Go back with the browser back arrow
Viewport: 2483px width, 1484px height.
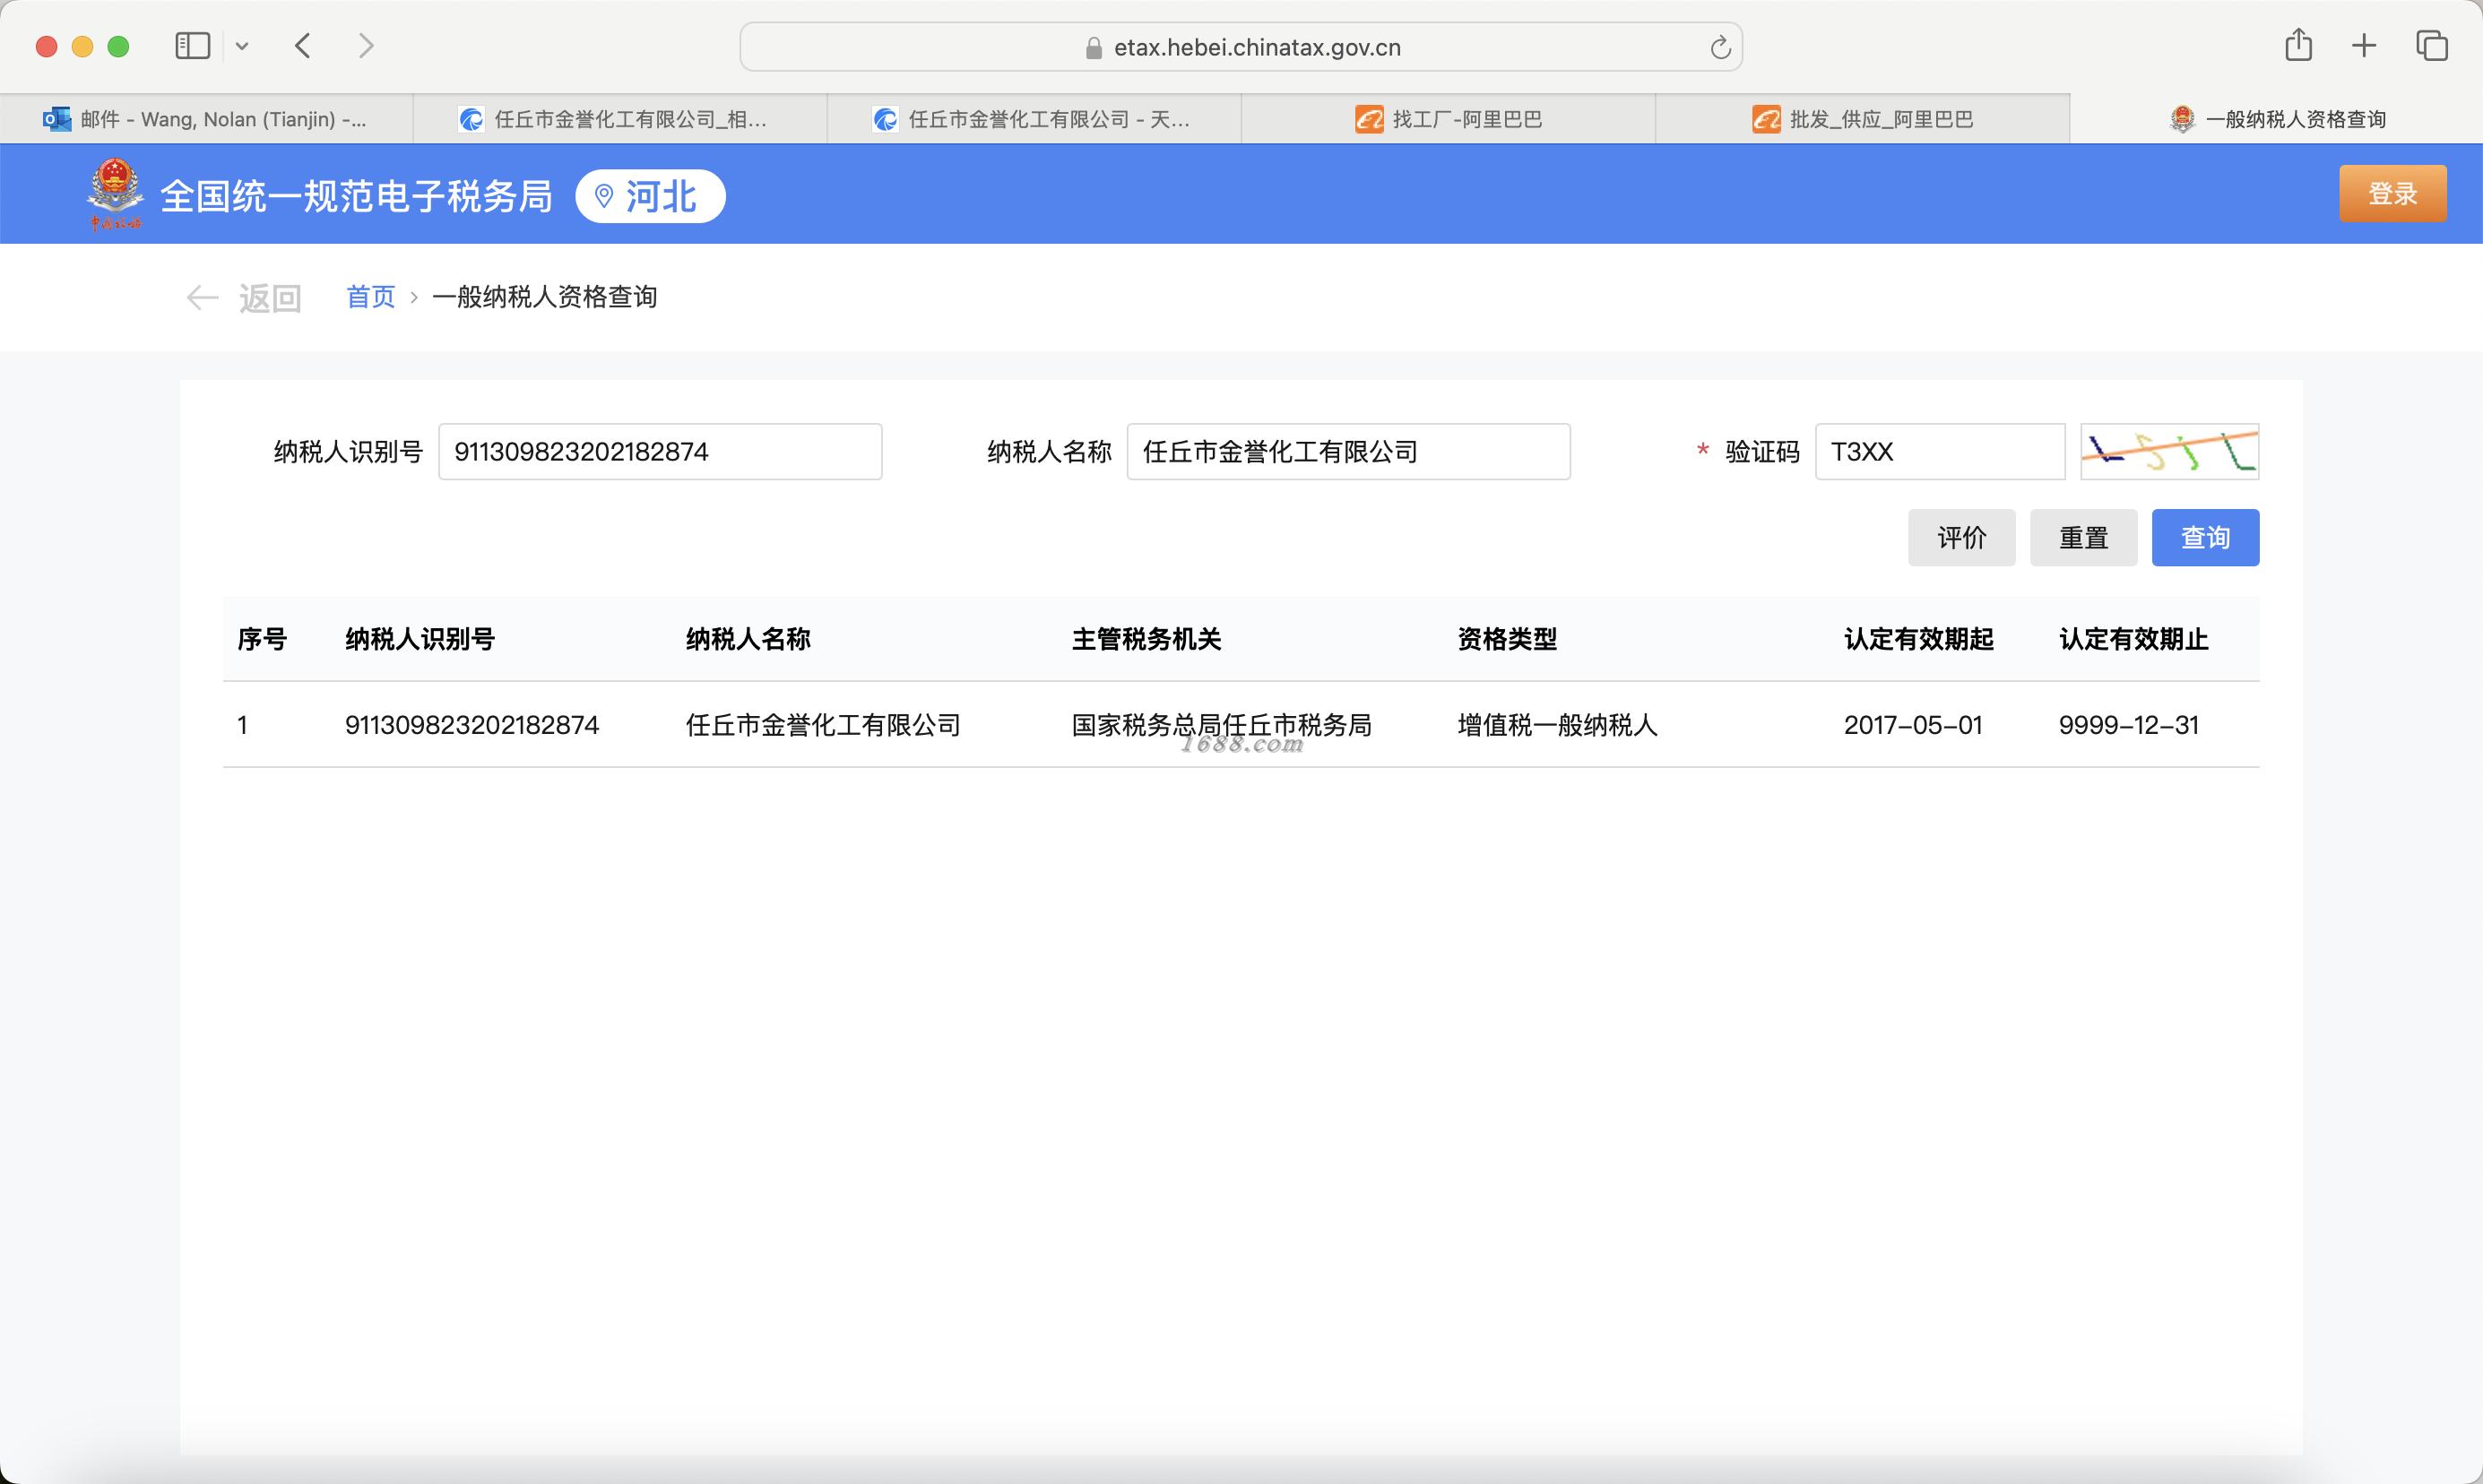303,46
